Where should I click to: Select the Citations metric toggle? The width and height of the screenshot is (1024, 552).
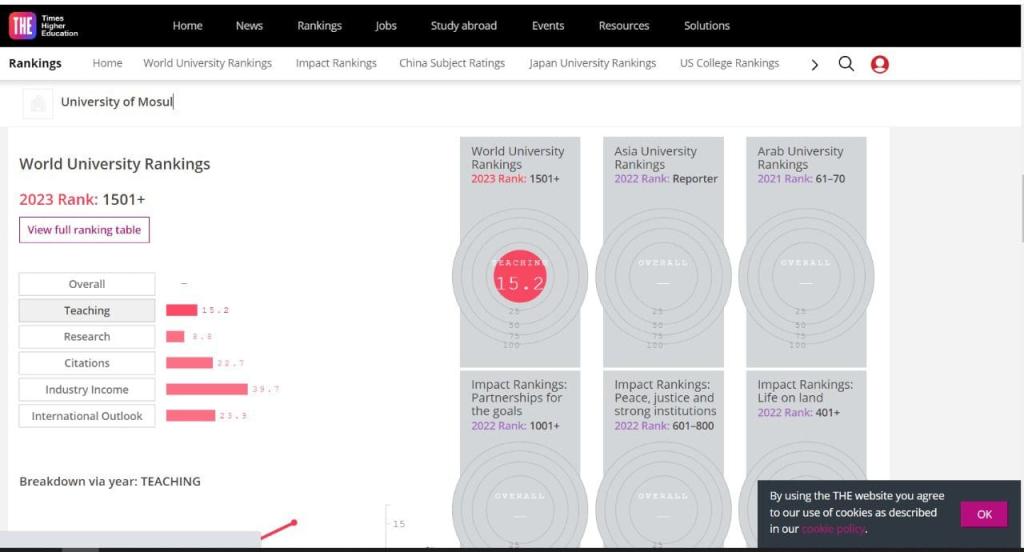[x=87, y=363]
